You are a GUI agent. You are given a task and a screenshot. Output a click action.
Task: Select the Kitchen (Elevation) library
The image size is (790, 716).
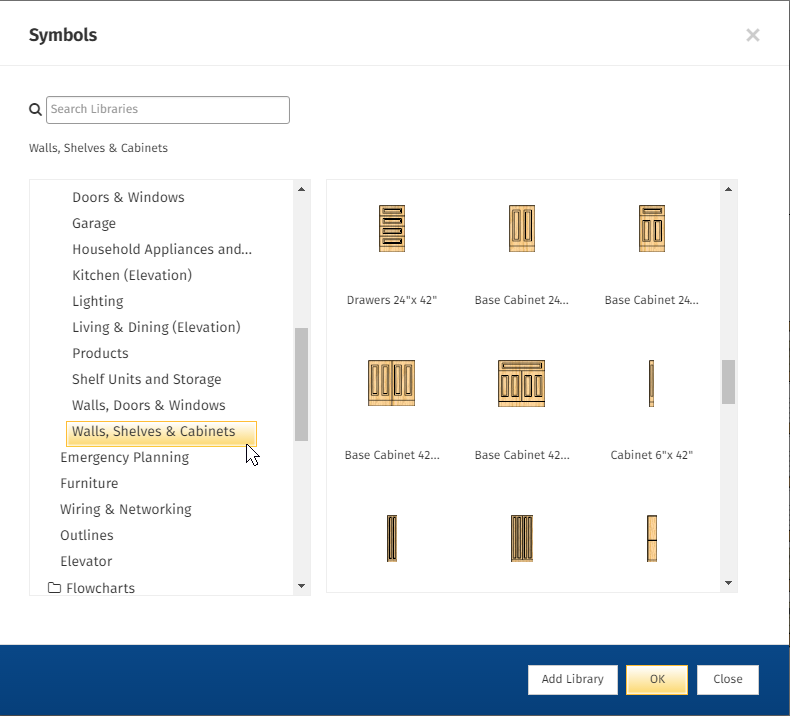click(x=132, y=275)
